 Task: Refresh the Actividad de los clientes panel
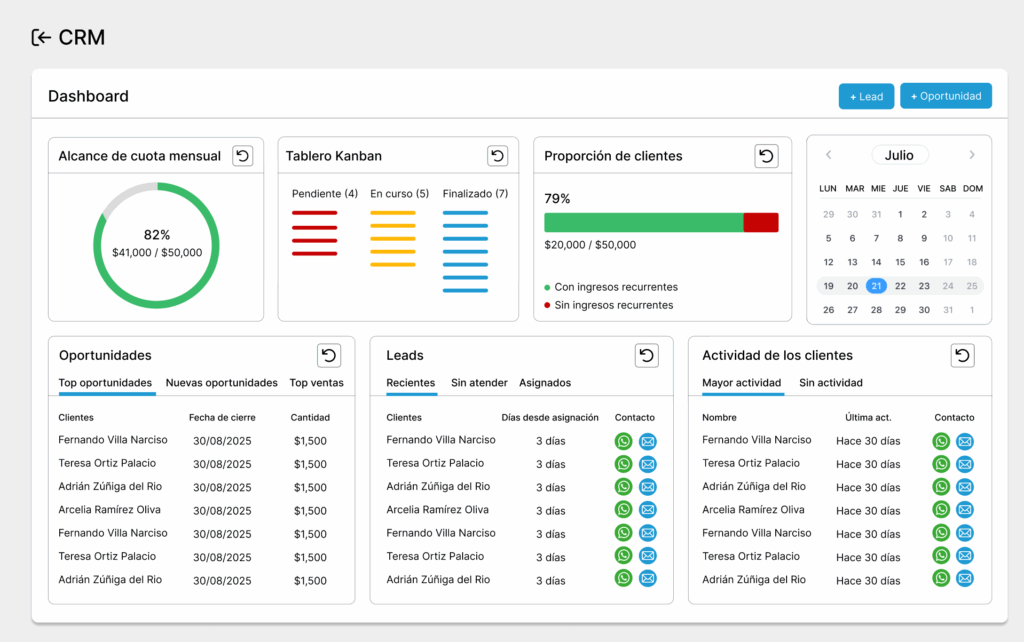click(962, 355)
